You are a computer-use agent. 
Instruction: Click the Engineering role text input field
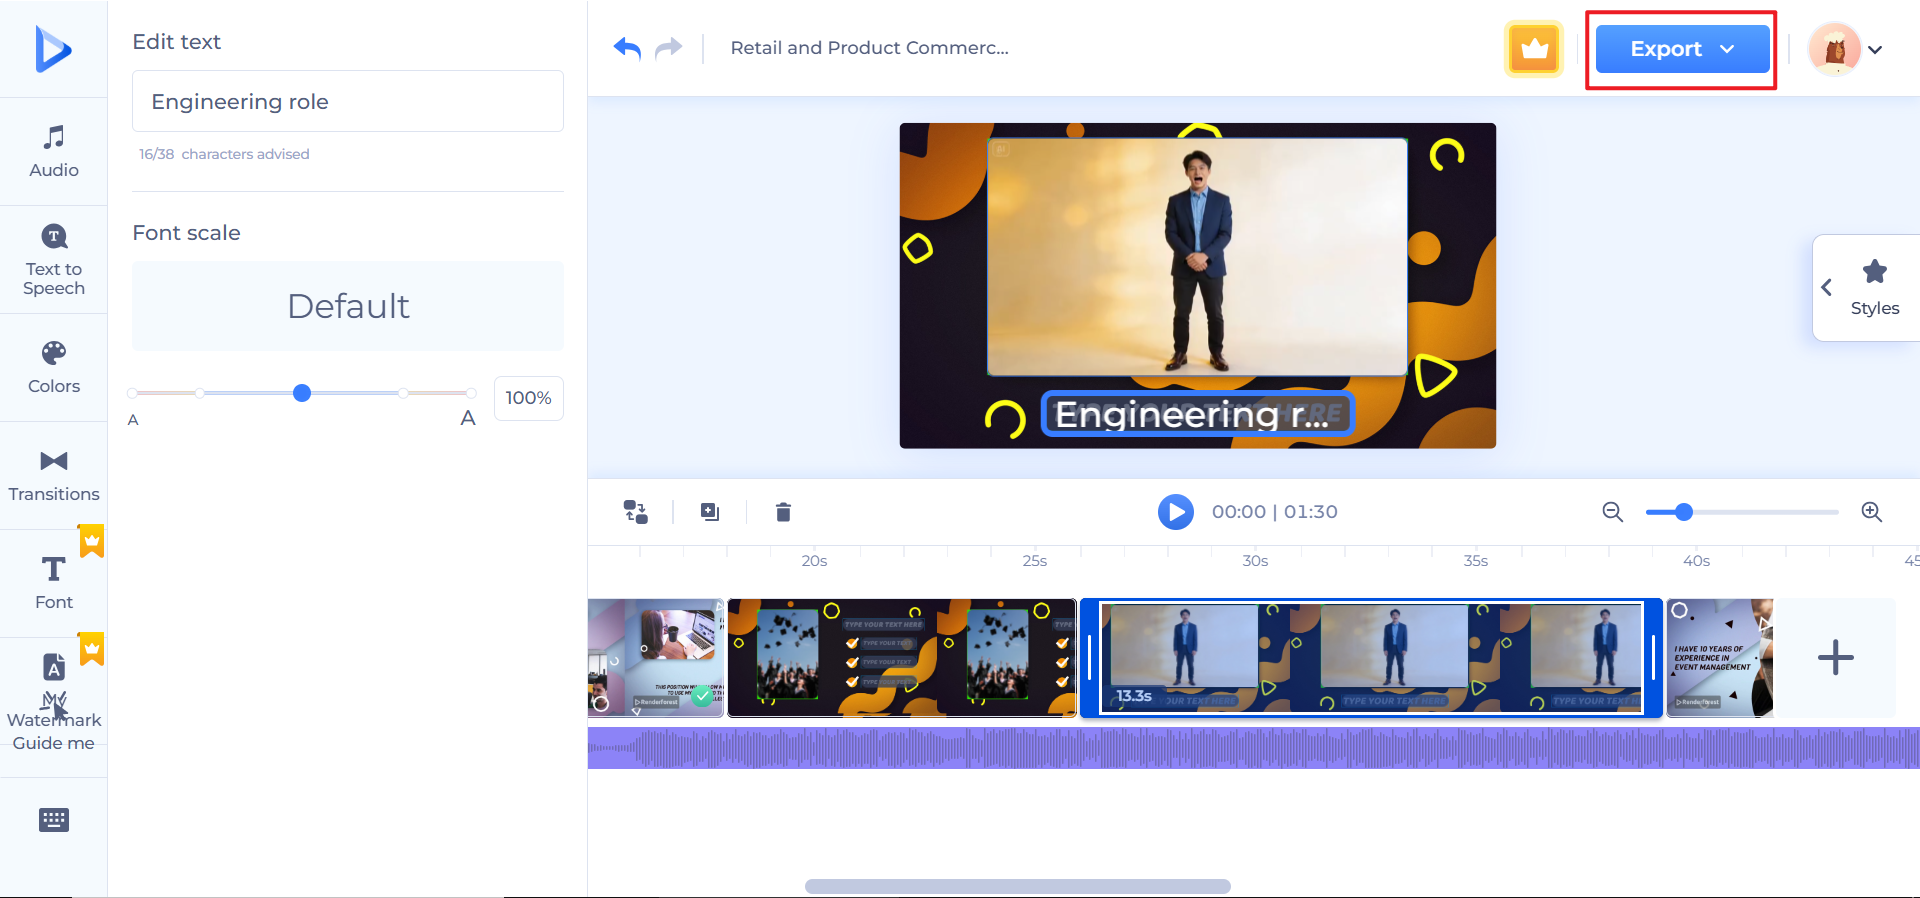pyautogui.click(x=348, y=101)
